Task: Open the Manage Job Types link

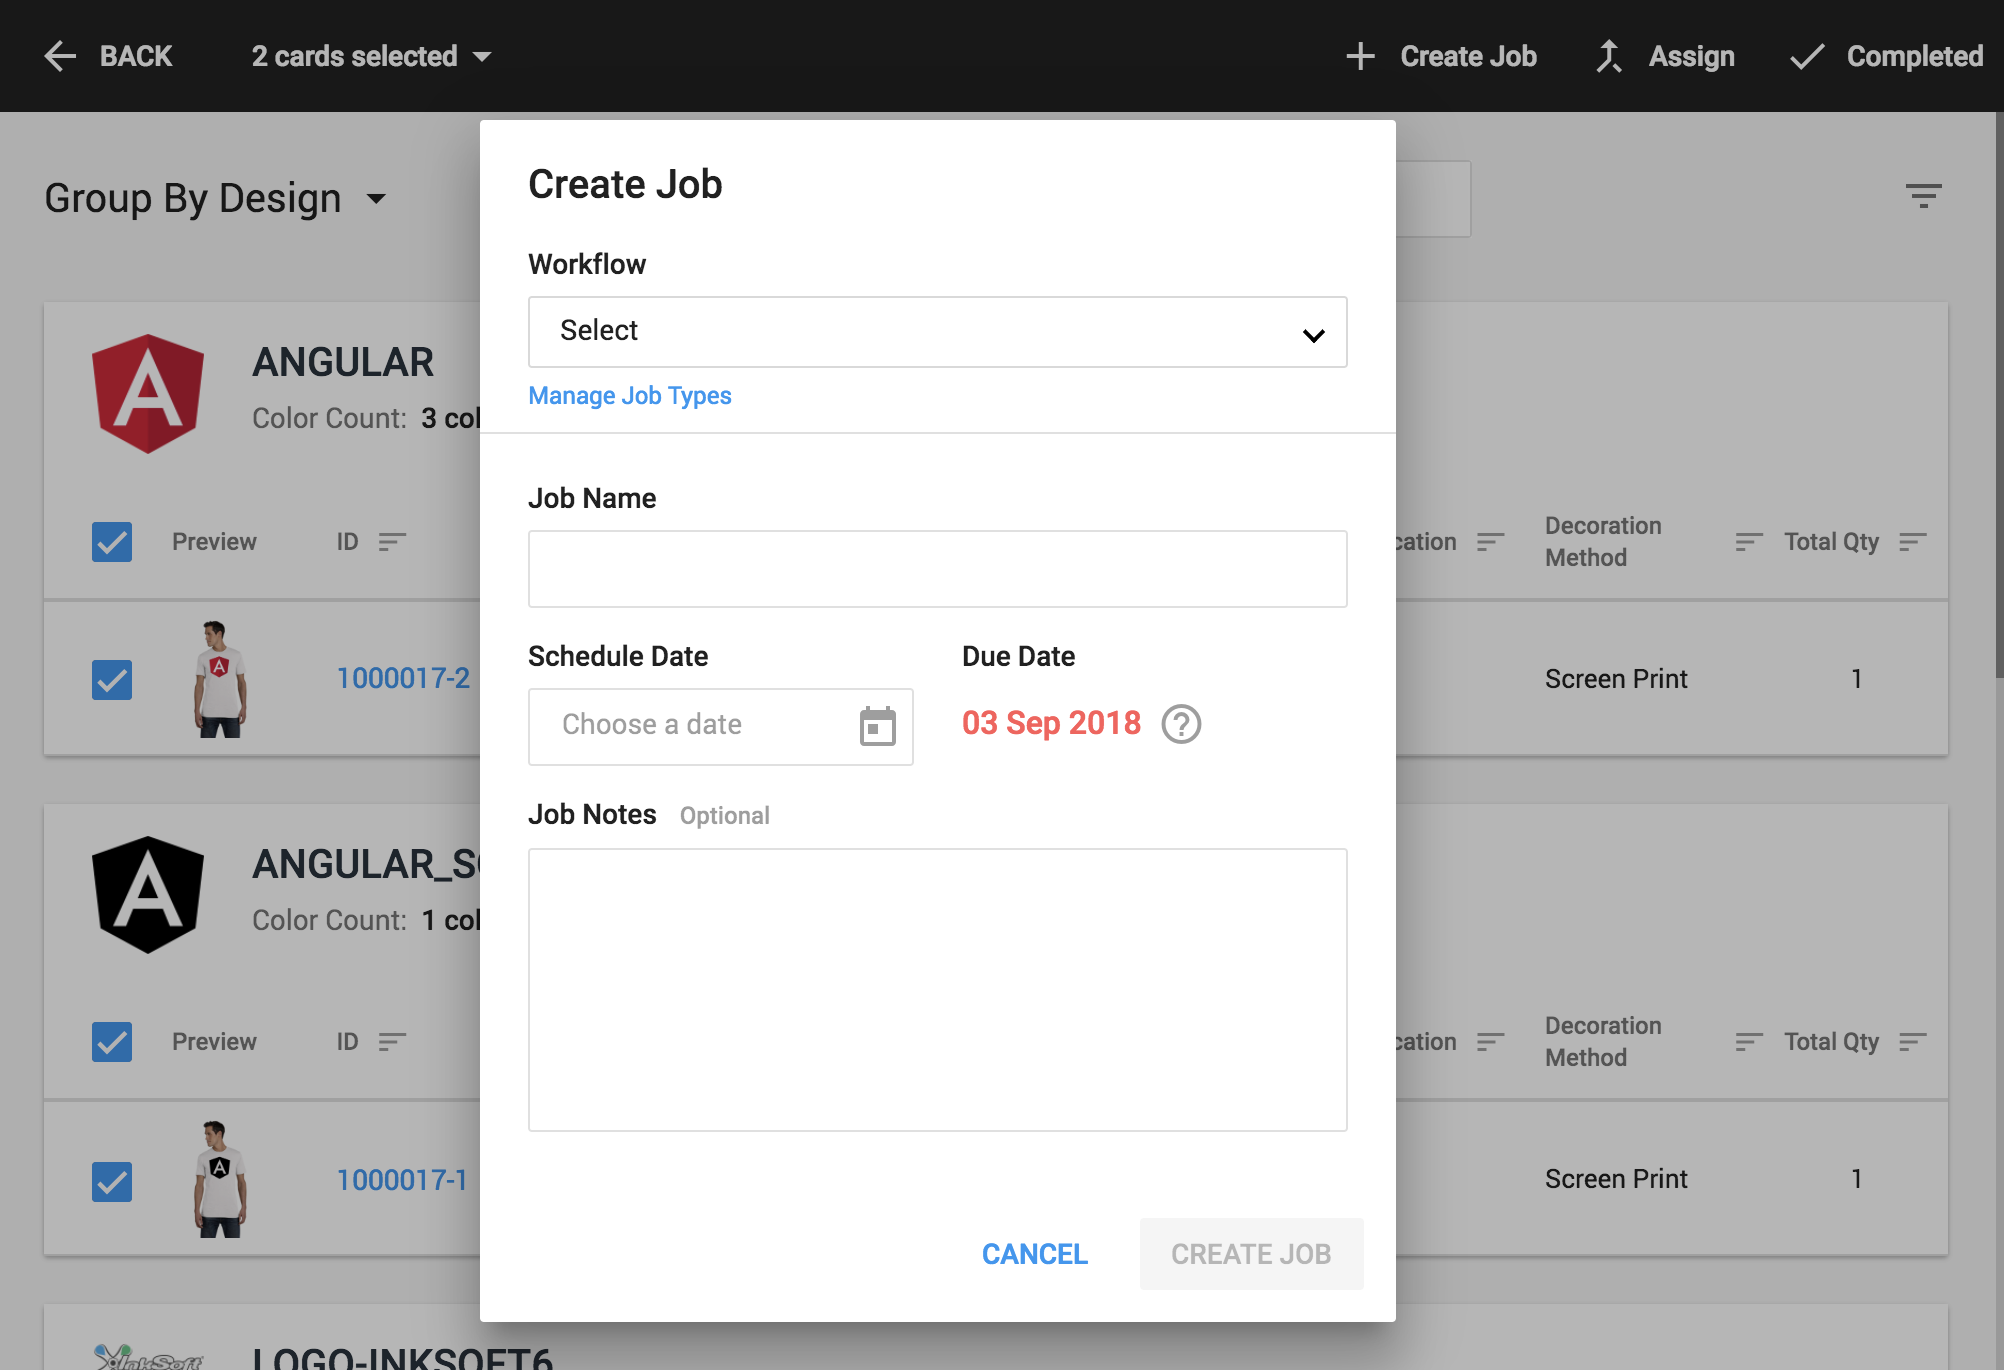Action: pos(630,396)
